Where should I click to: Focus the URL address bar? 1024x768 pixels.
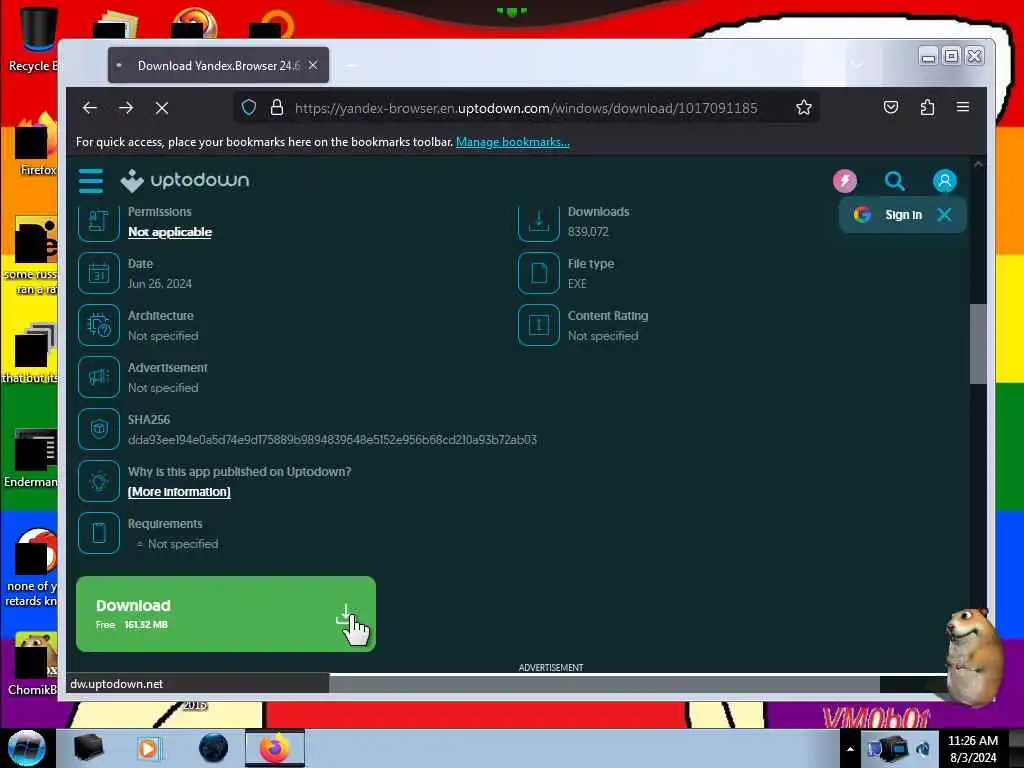coord(526,108)
